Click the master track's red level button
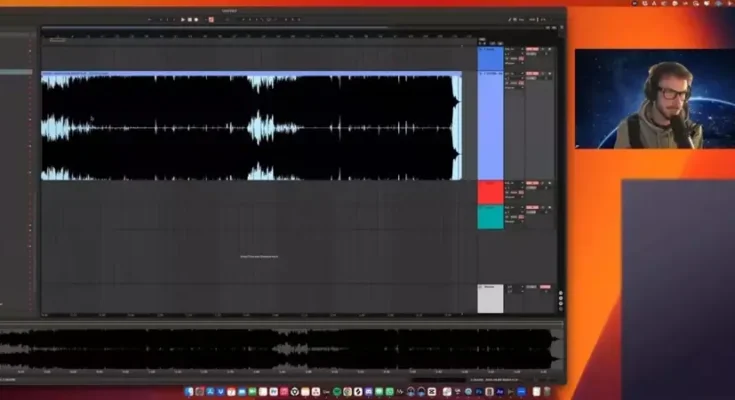 click(543, 288)
